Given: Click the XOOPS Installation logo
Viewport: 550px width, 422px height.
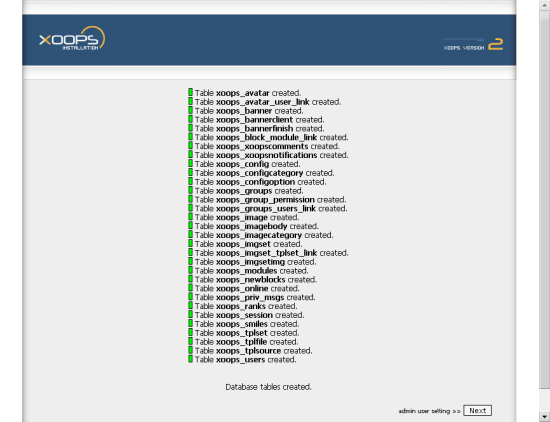Looking at the screenshot, I should [72, 38].
